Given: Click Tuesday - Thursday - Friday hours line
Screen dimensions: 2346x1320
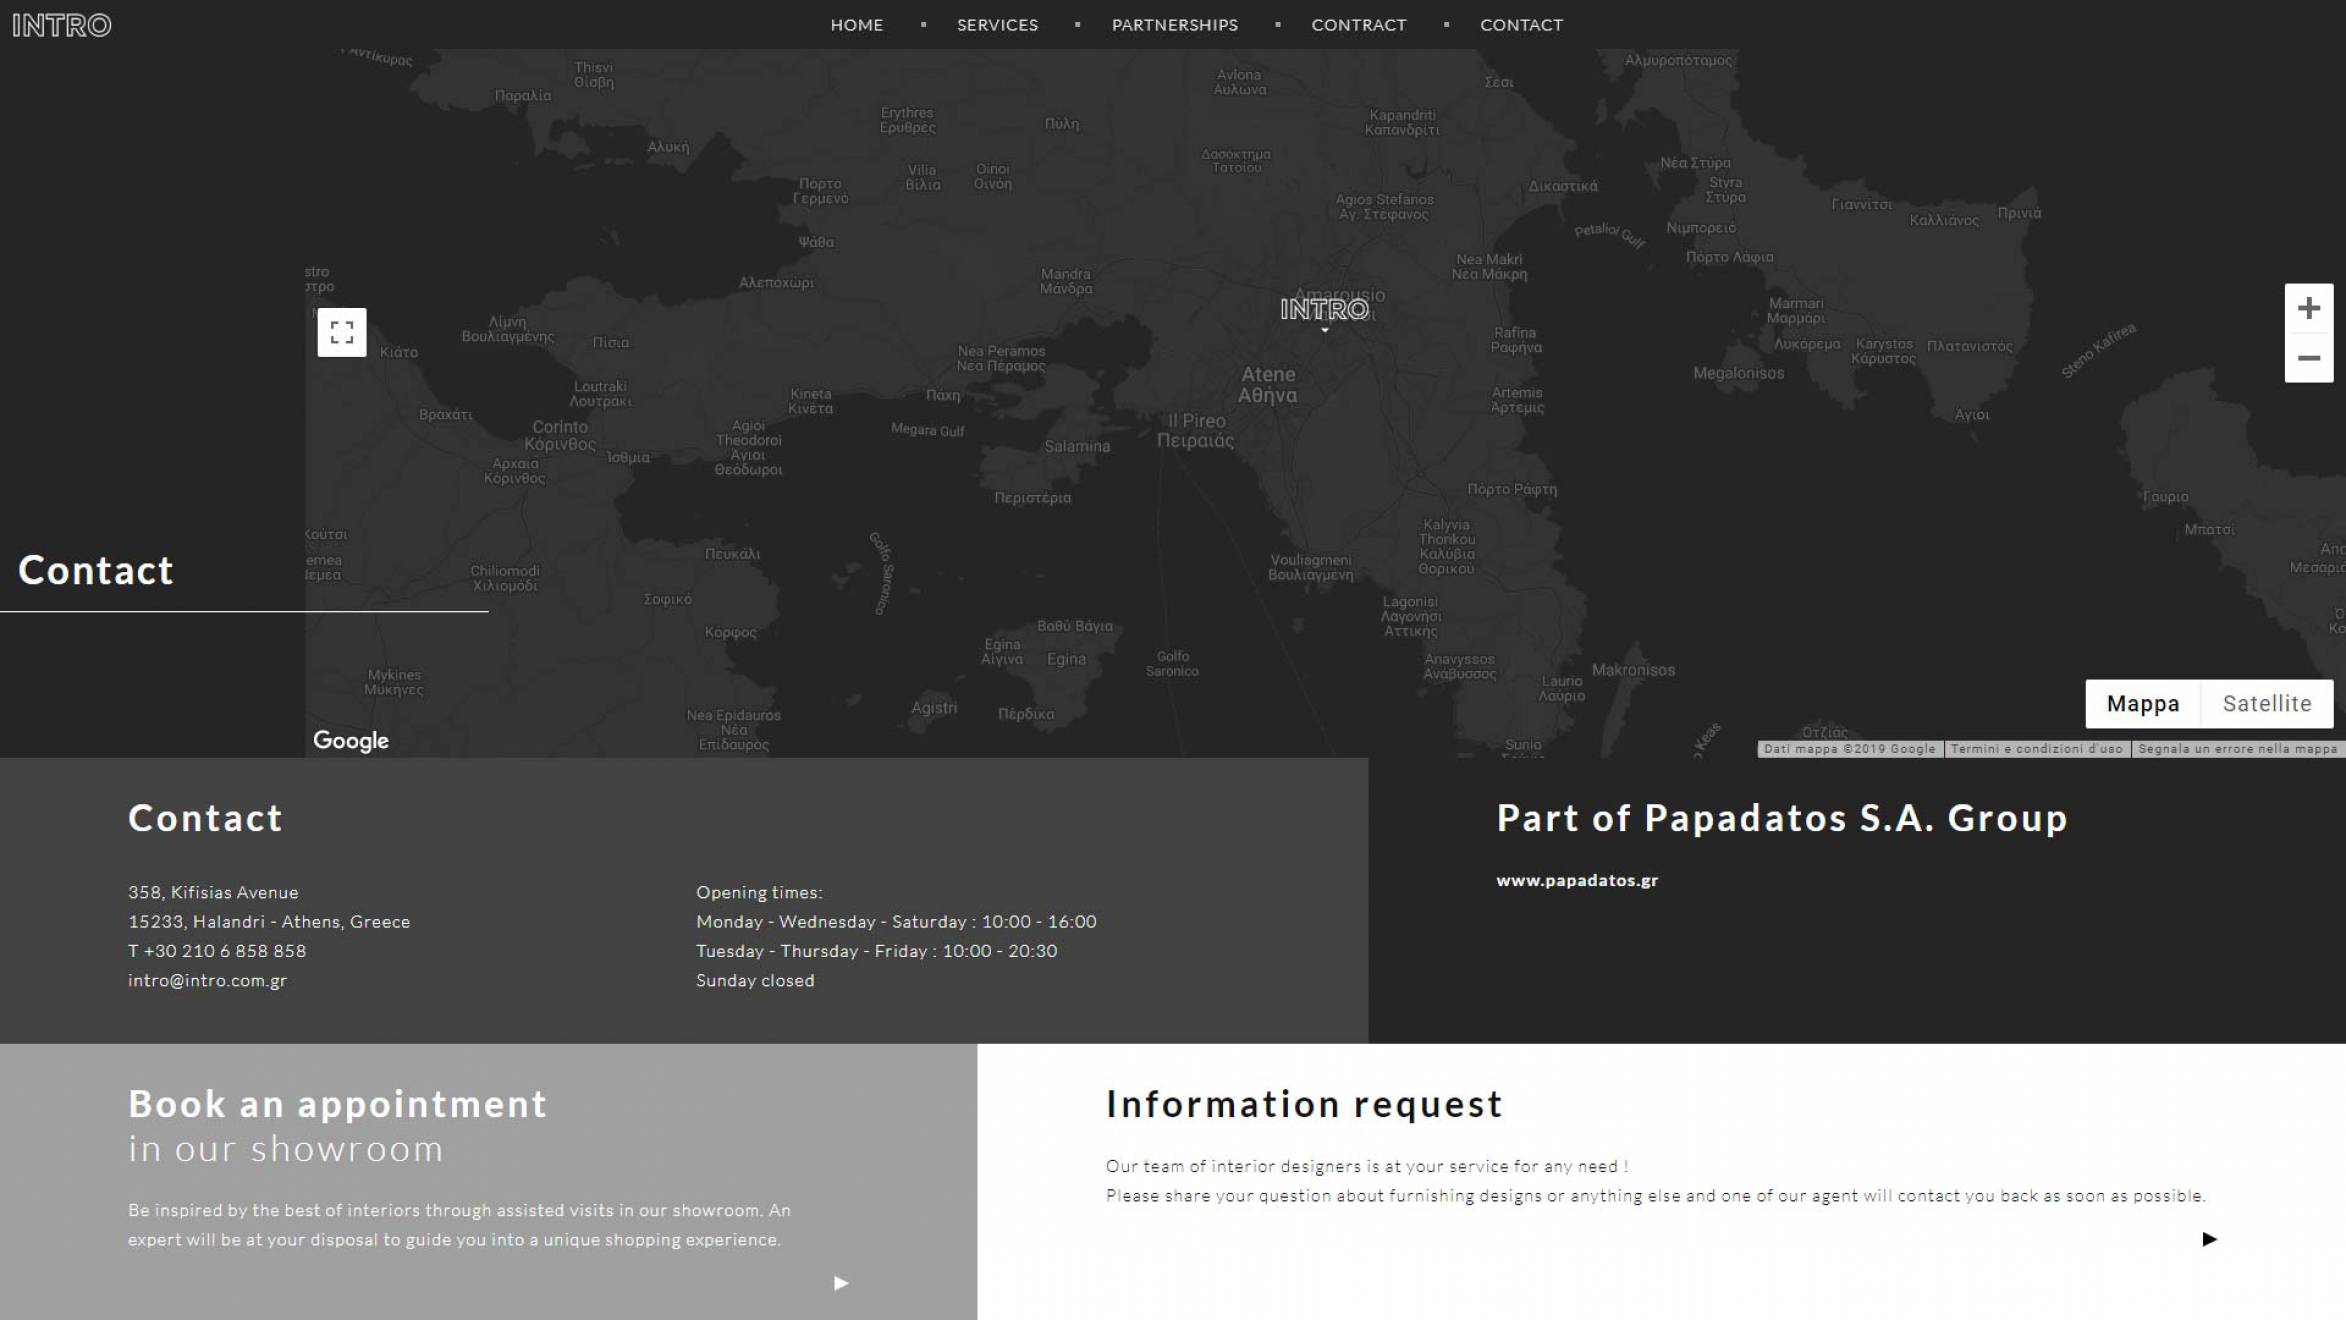Looking at the screenshot, I should [876, 951].
